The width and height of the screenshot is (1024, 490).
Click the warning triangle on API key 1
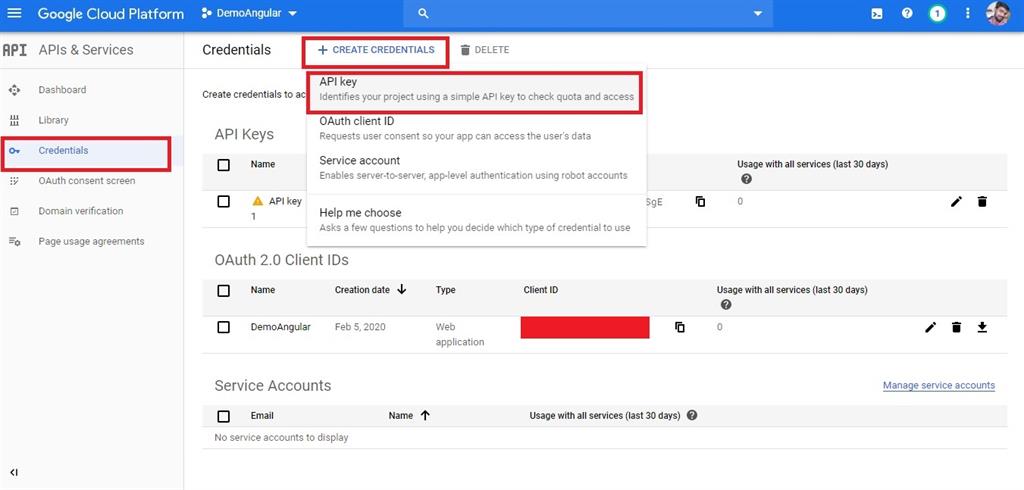[257, 201]
